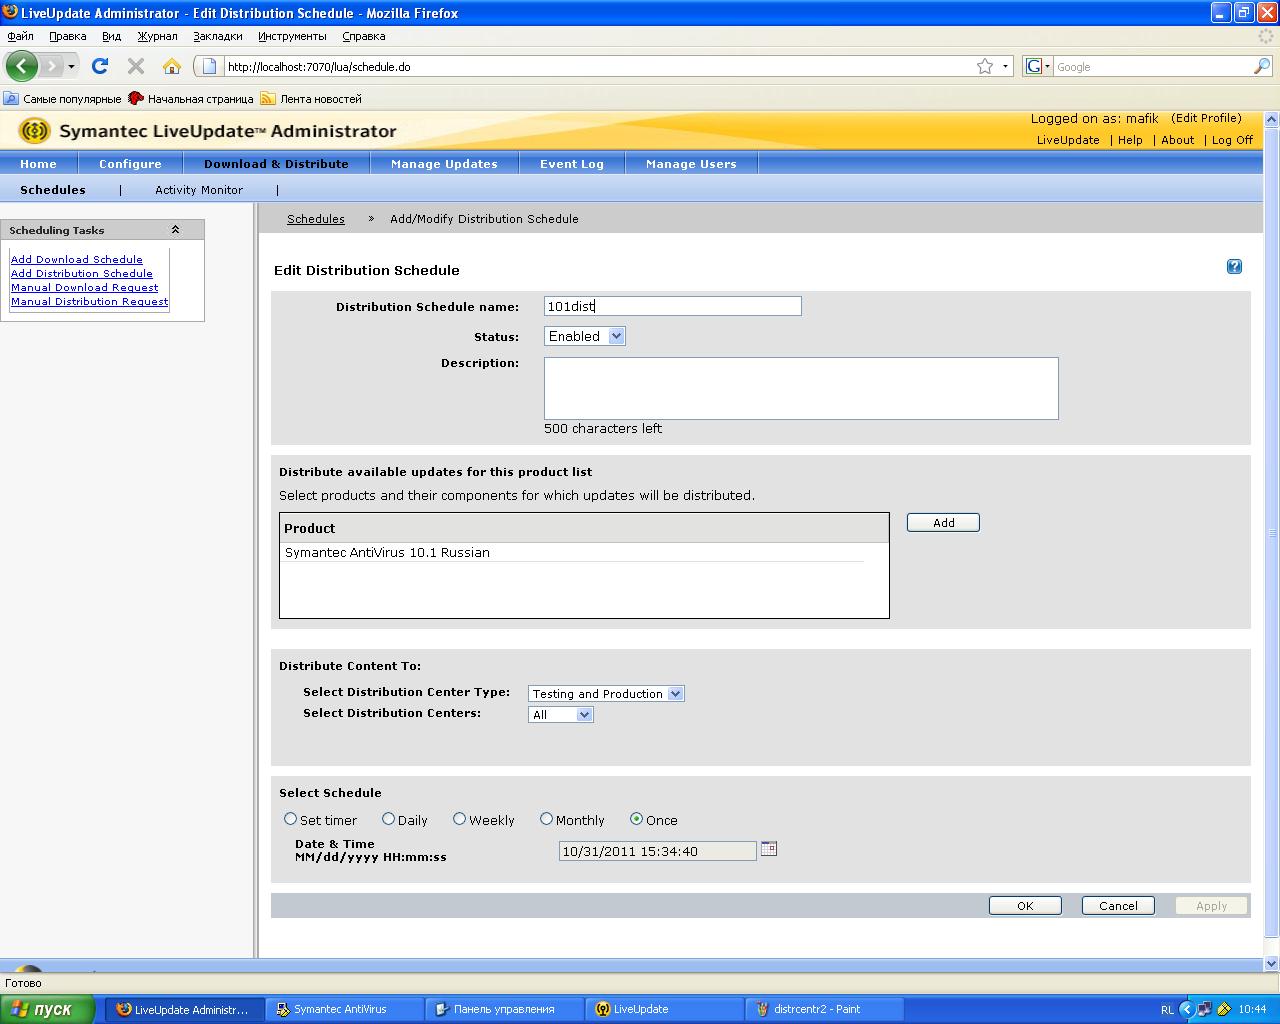Select the Monthly schedule option
Screen dimensions: 1280x1024
click(x=546, y=819)
